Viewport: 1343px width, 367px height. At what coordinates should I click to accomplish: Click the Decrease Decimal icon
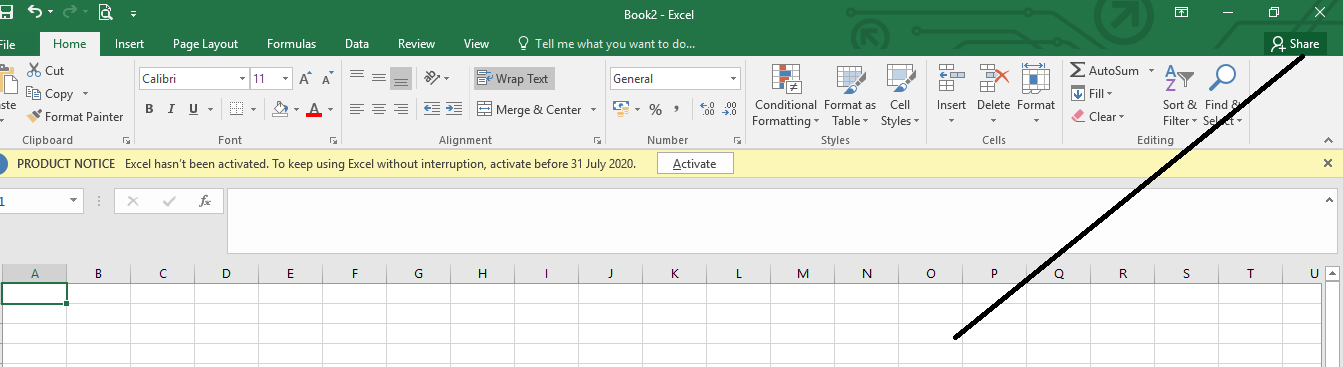[x=730, y=109]
